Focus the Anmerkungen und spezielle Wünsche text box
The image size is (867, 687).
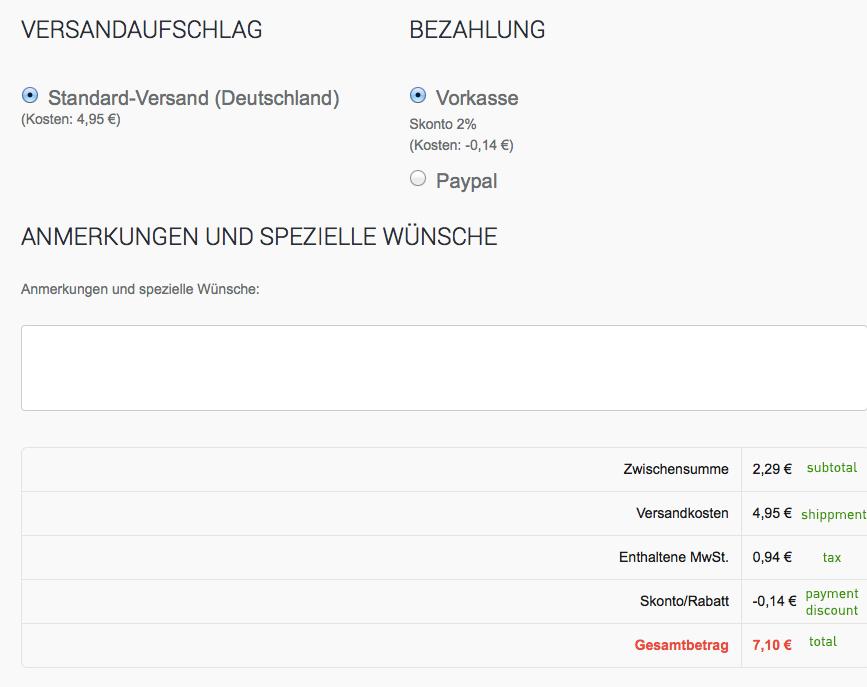click(443, 367)
